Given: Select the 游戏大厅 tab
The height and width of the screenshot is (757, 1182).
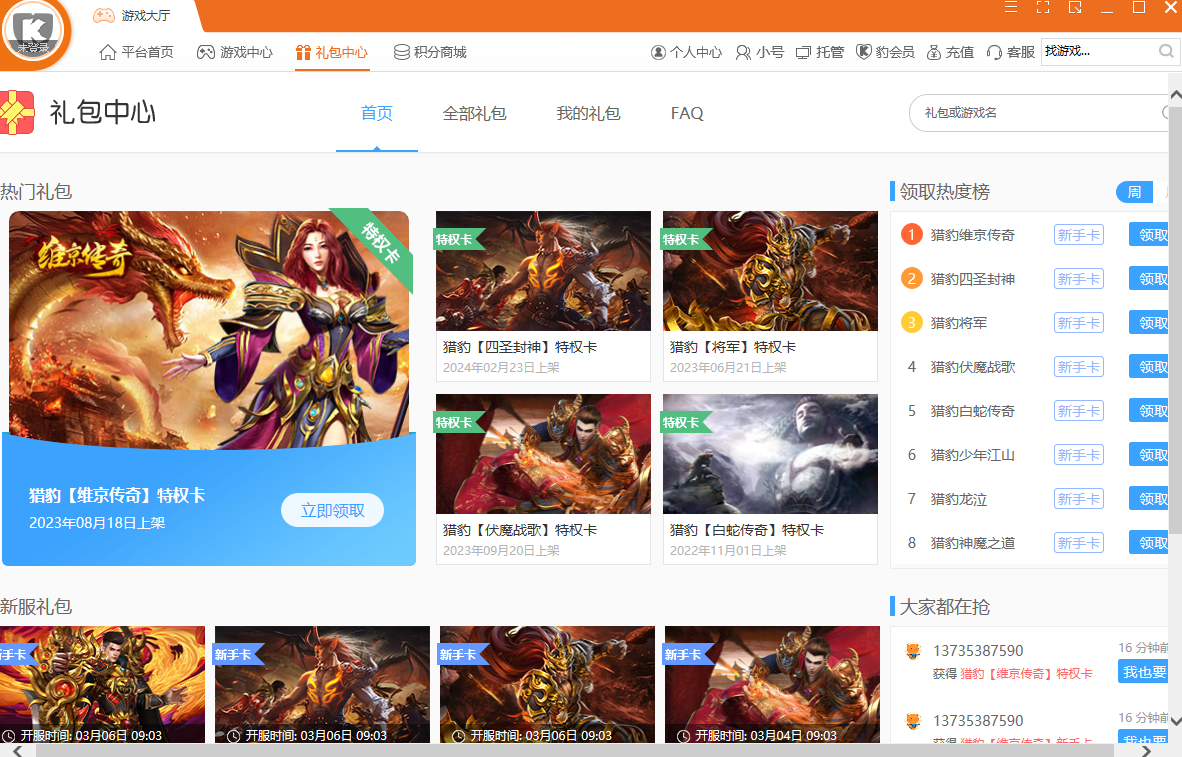Looking at the screenshot, I should pyautogui.click(x=133, y=16).
